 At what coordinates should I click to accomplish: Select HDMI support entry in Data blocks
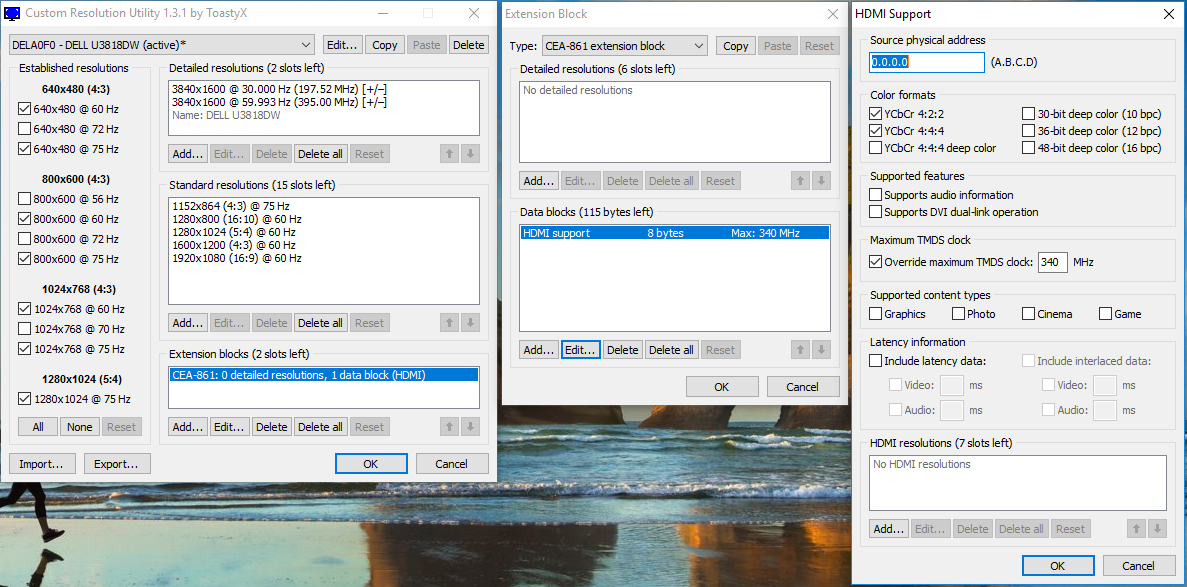675,233
